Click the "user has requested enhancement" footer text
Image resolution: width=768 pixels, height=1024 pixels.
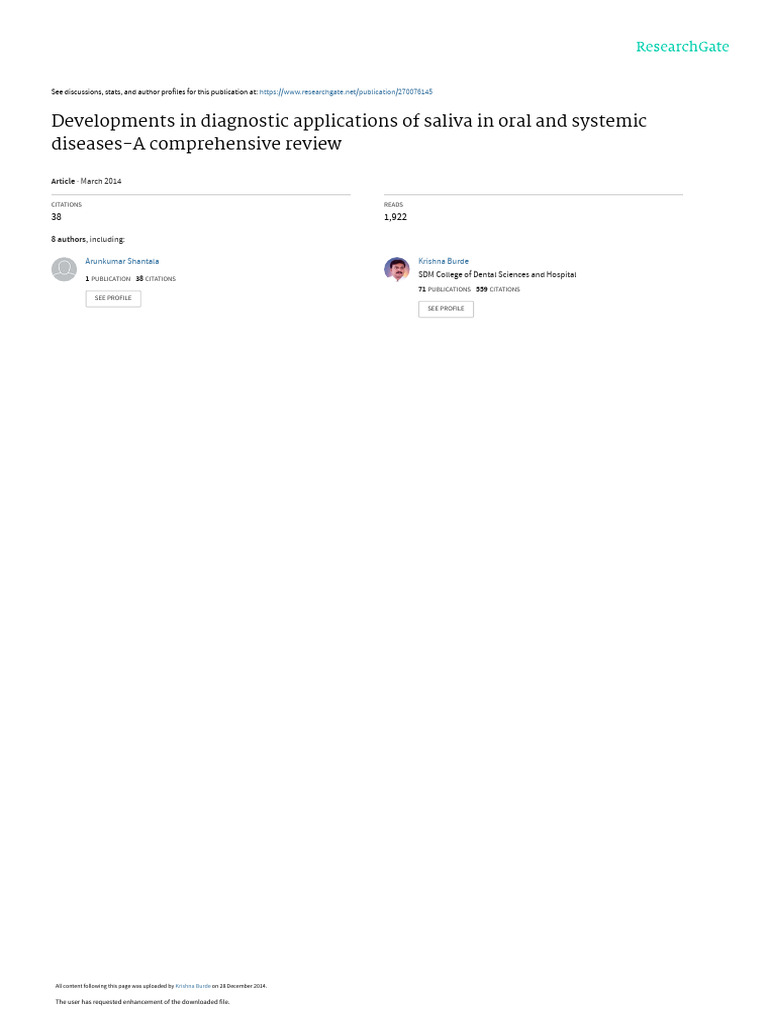point(142,1002)
